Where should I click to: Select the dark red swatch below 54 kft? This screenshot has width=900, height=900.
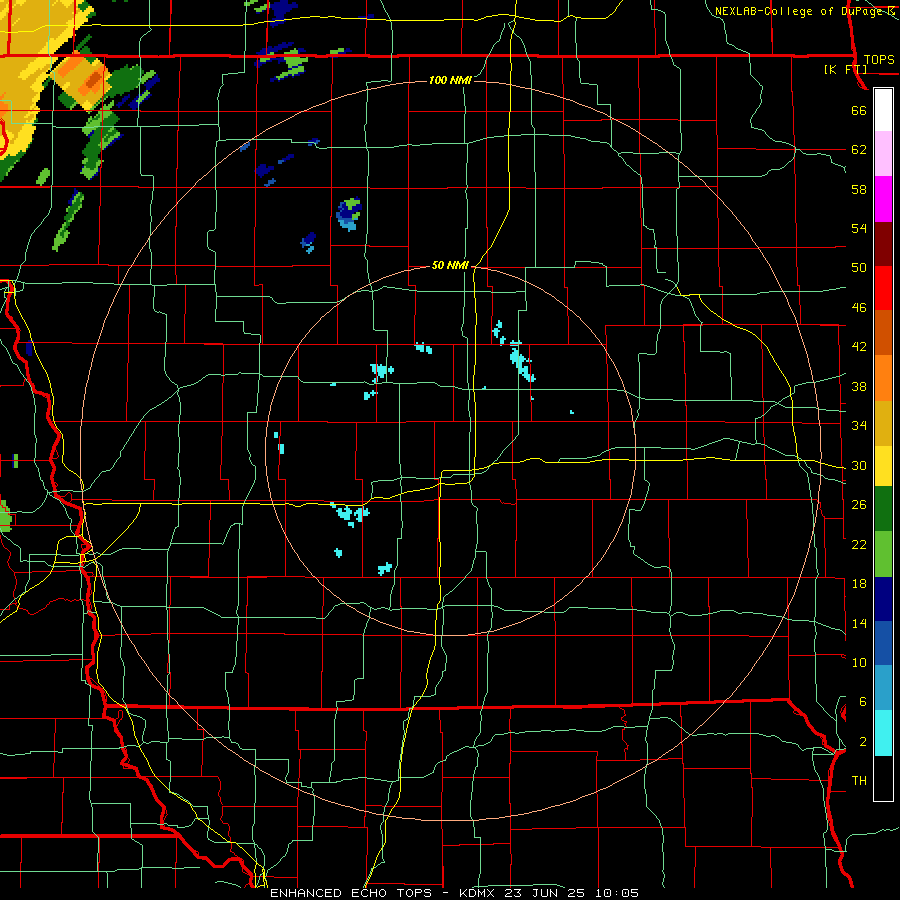(x=883, y=244)
